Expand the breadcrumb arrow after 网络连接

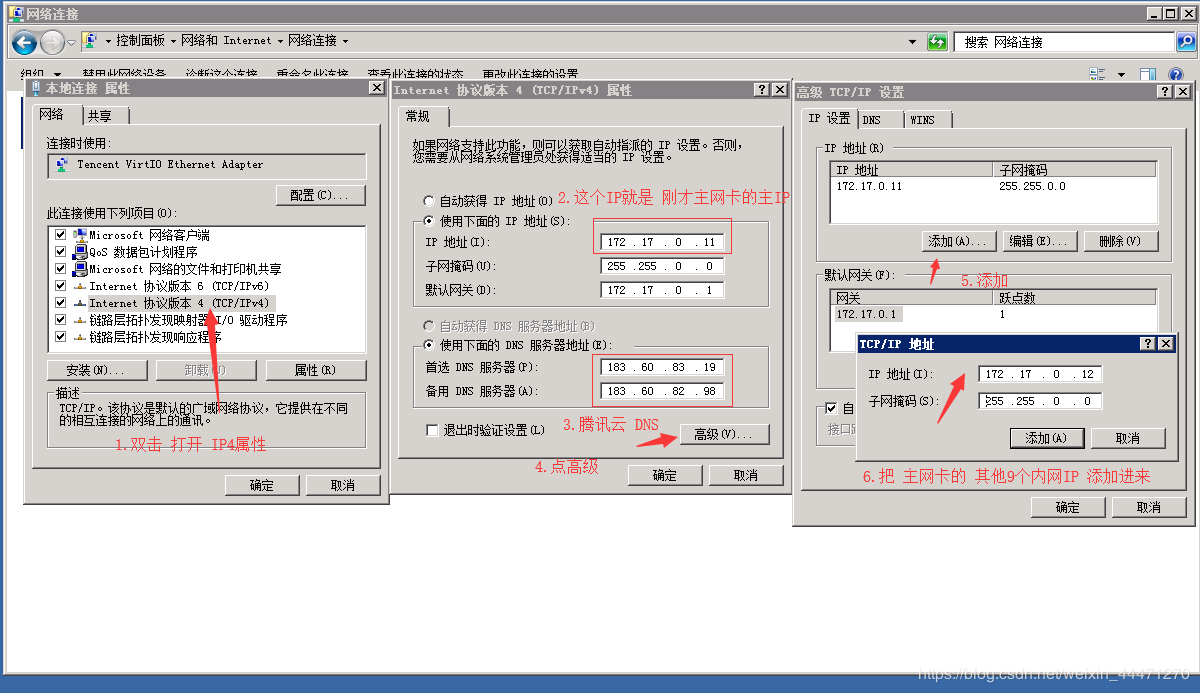(x=345, y=41)
